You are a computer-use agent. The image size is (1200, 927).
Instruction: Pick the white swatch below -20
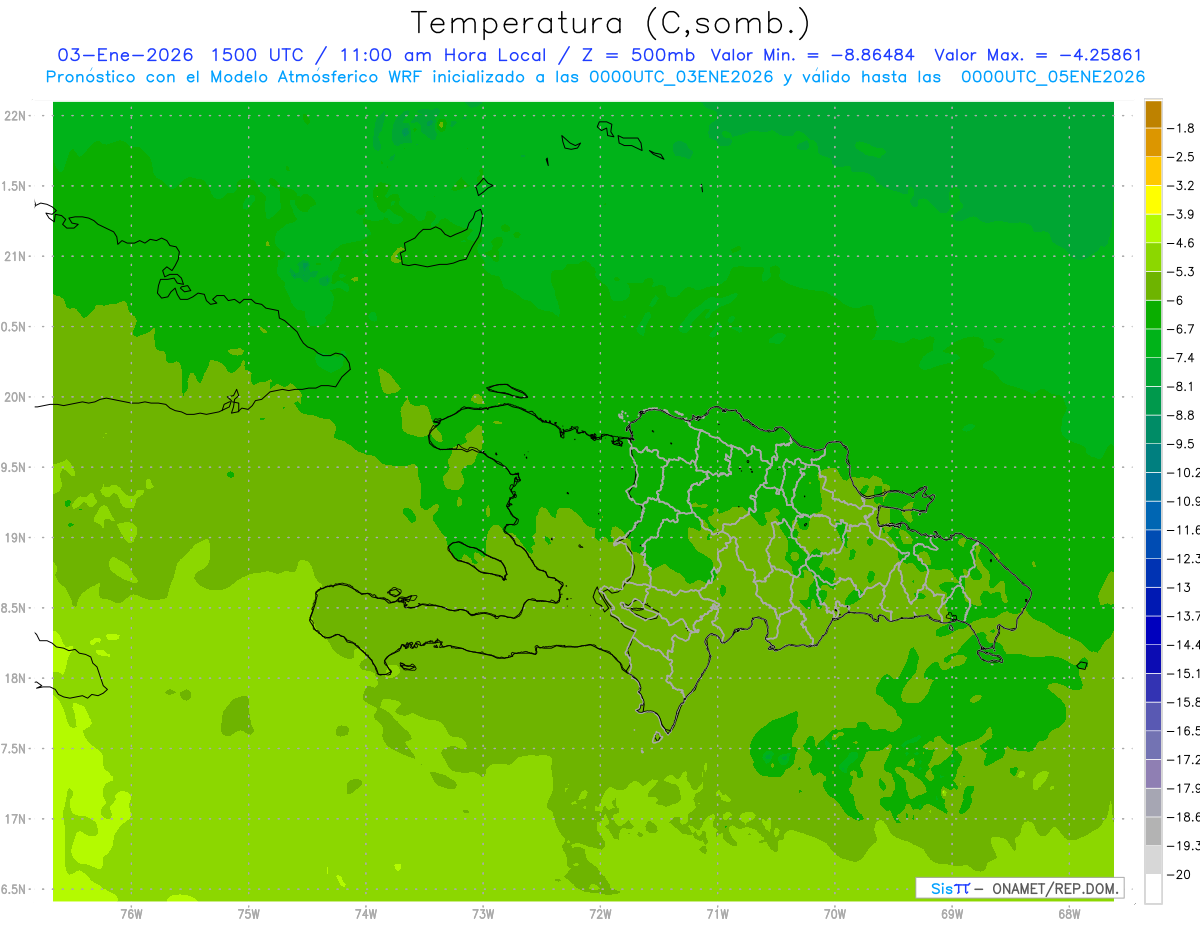[1153, 889]
